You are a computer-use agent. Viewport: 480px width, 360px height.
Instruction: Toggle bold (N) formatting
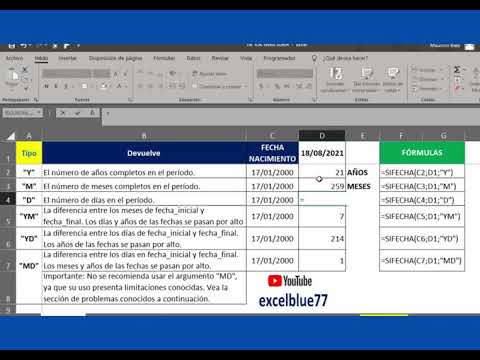[x=46, y=86]
